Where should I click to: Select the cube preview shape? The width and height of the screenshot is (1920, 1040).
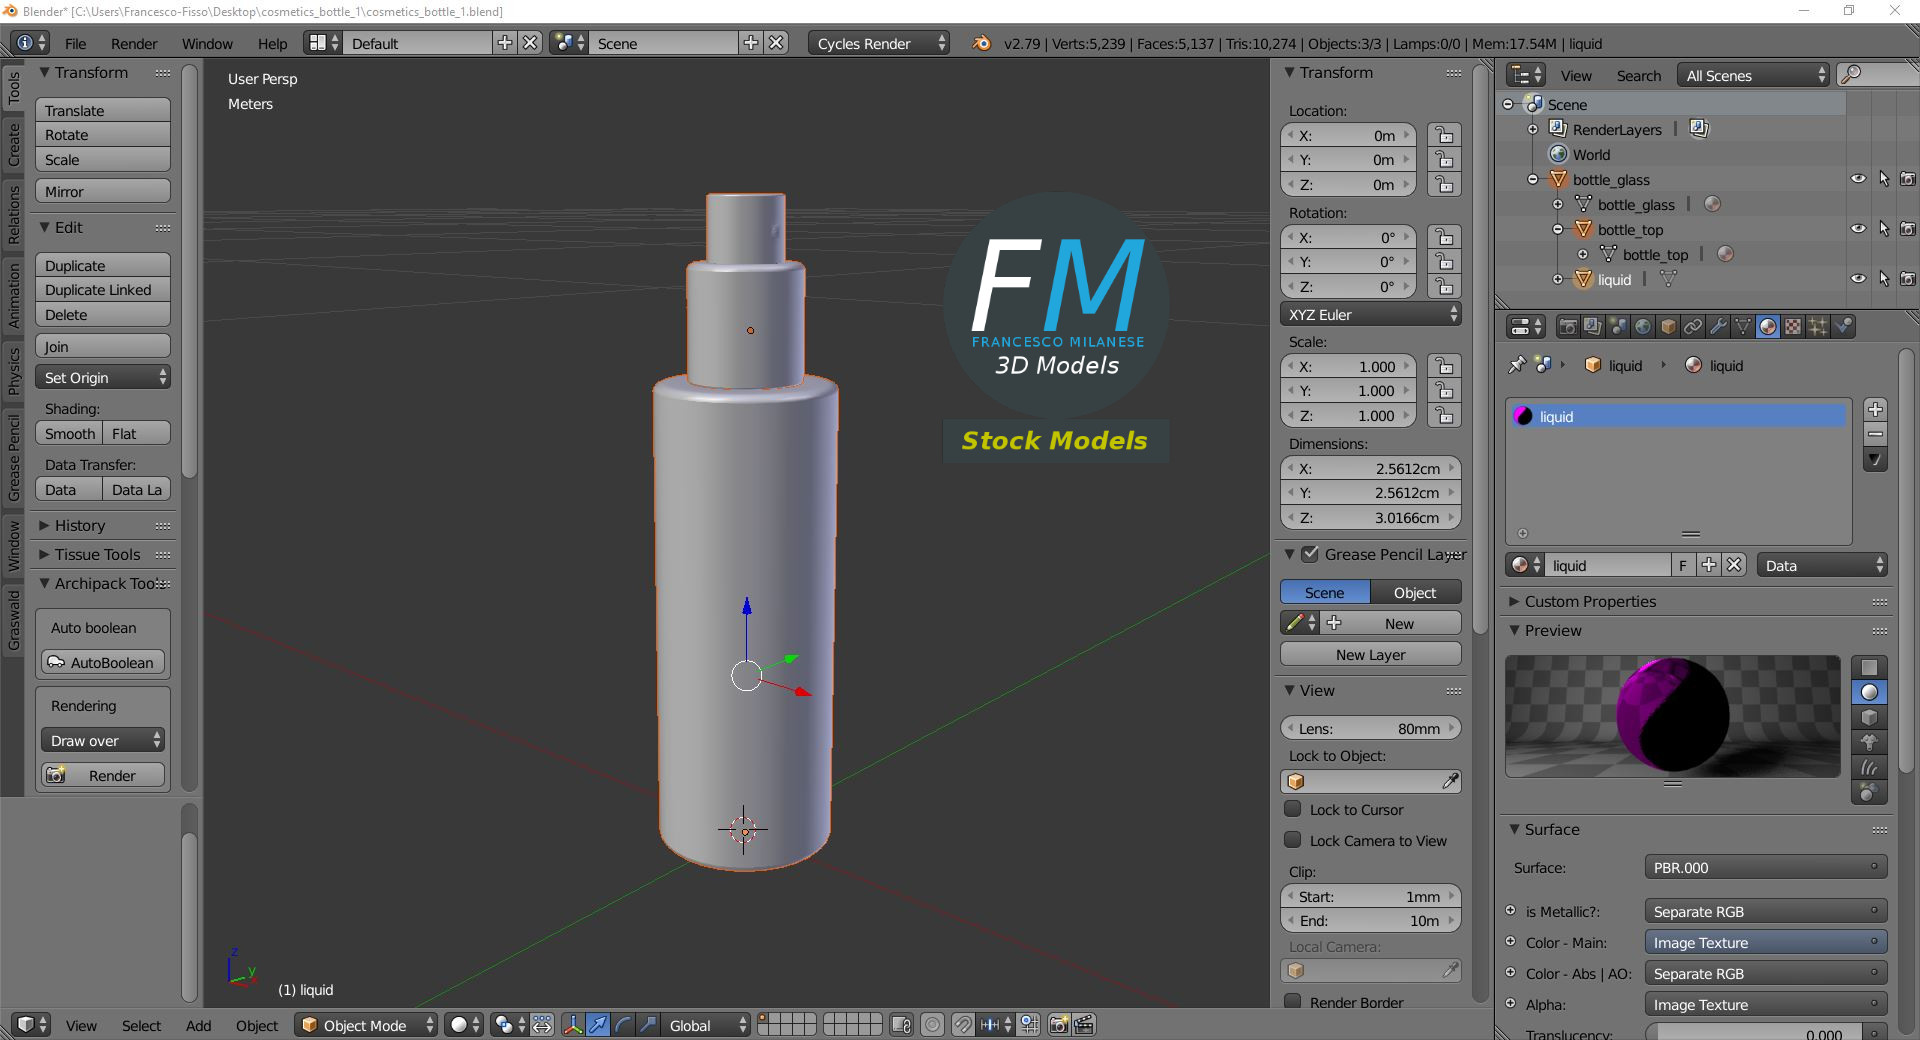1868,717
